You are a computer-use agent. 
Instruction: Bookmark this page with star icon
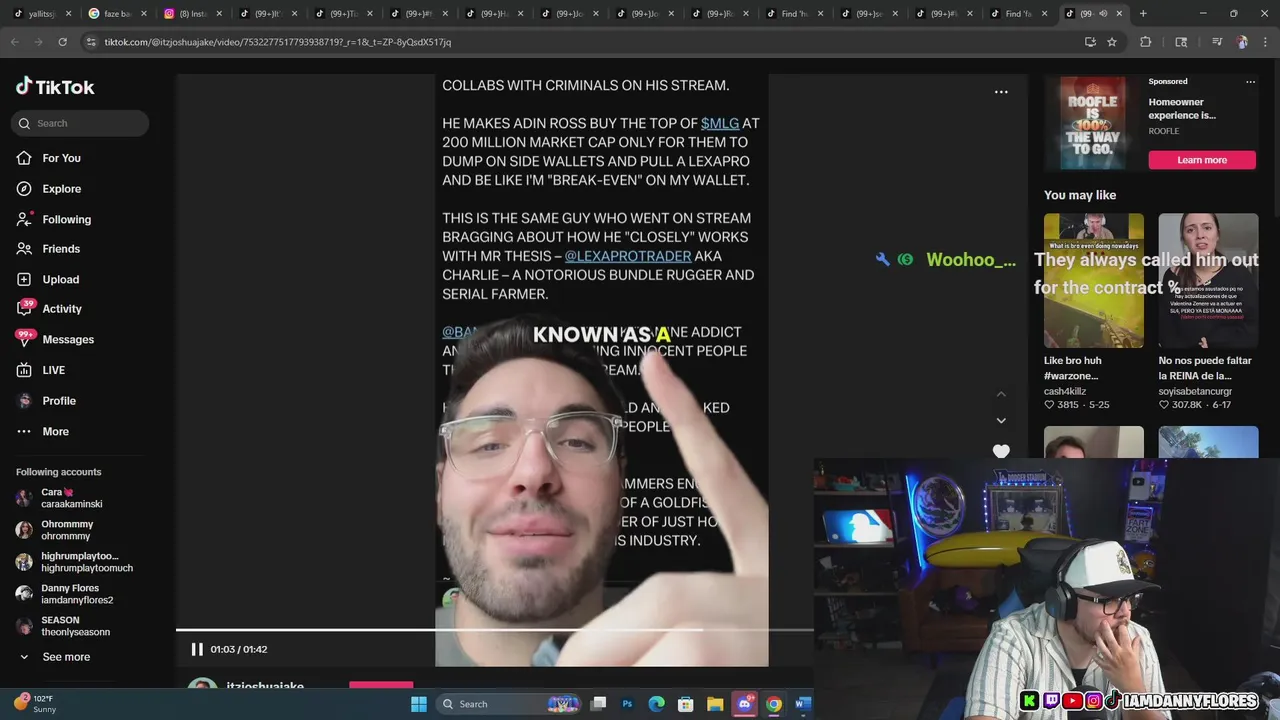(1112, 42)
